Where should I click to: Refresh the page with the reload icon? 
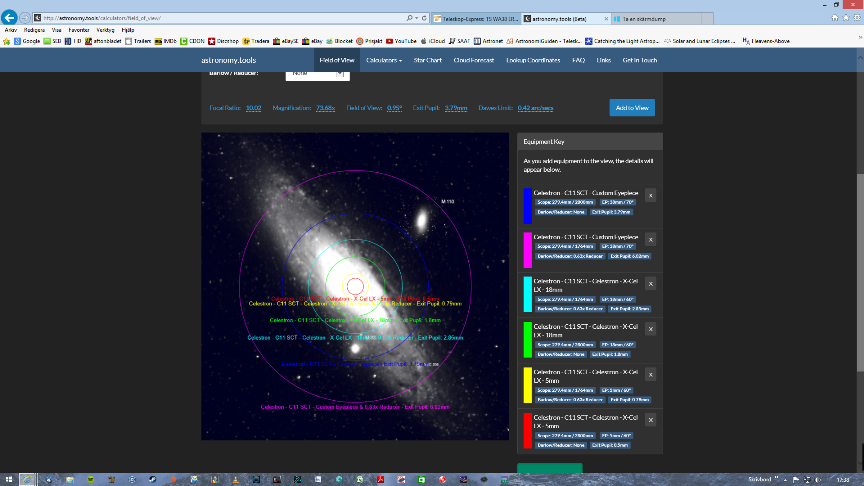tap(424, 18)
